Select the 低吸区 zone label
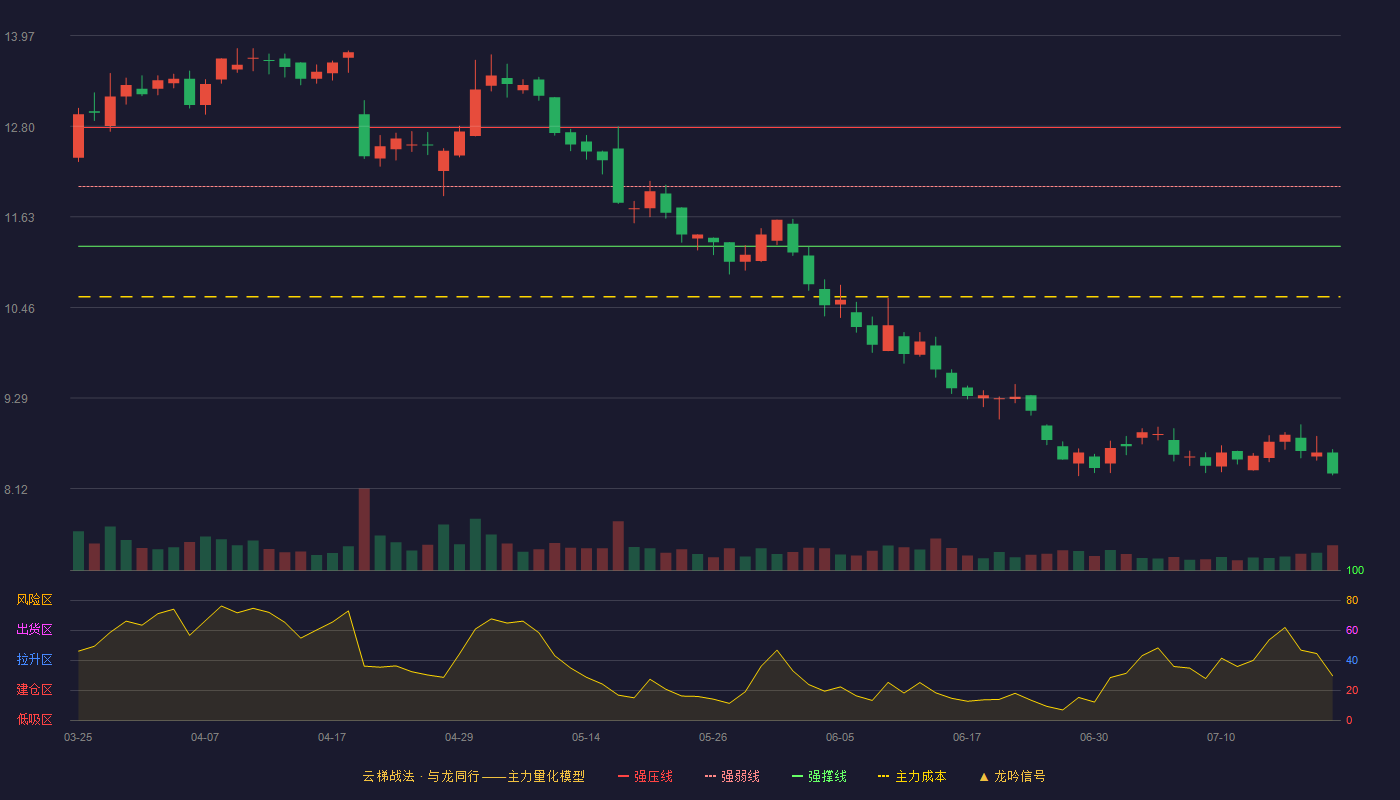The width and height of the screenshot is (1400, 800). tap(34, 720)
